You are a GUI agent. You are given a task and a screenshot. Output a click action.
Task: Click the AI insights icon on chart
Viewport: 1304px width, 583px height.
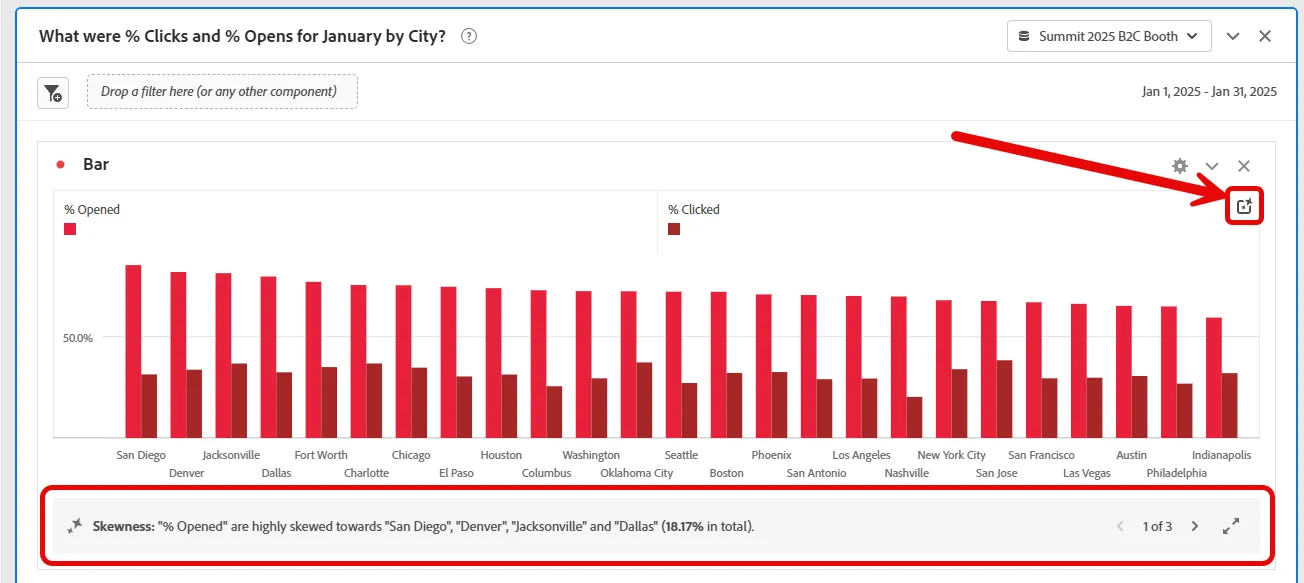click(x=1245, y=206)
